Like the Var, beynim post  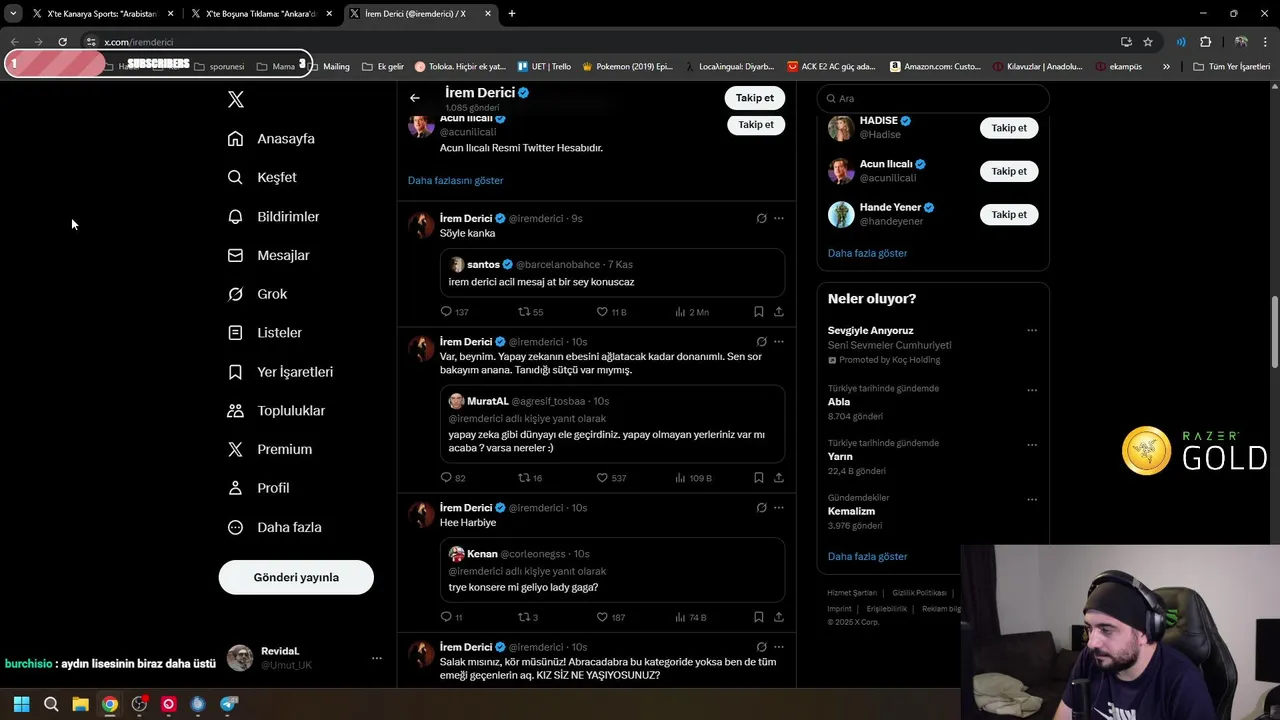click(611, 478)
